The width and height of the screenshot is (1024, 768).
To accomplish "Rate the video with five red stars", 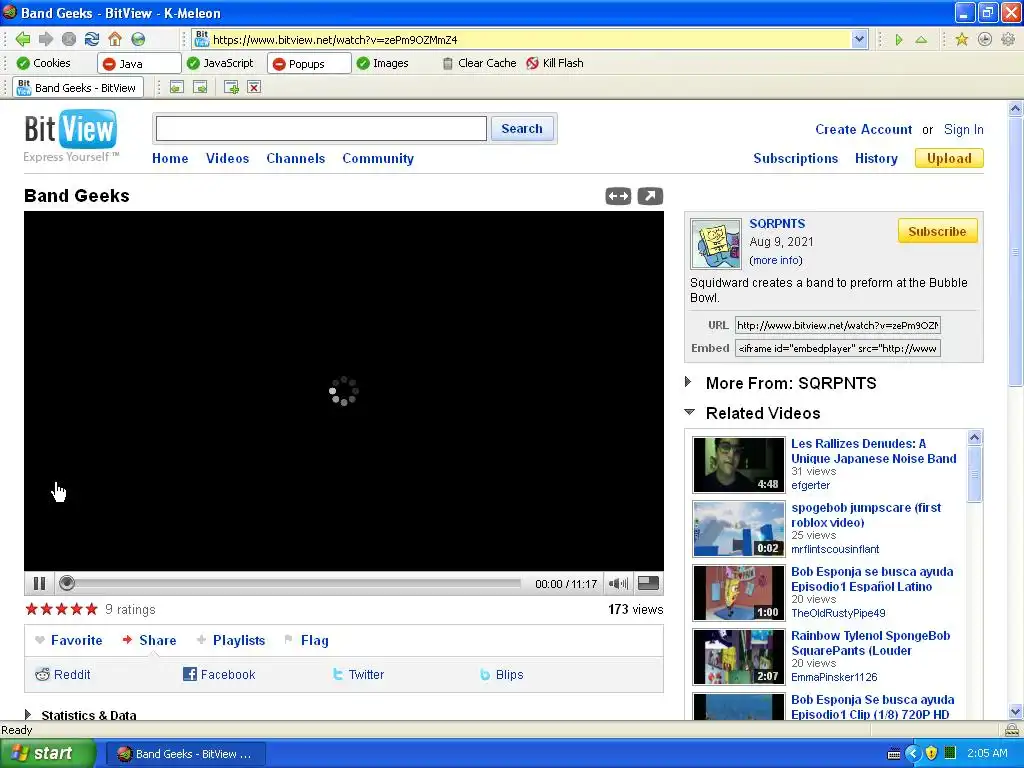I will click(x=61, y=609).
